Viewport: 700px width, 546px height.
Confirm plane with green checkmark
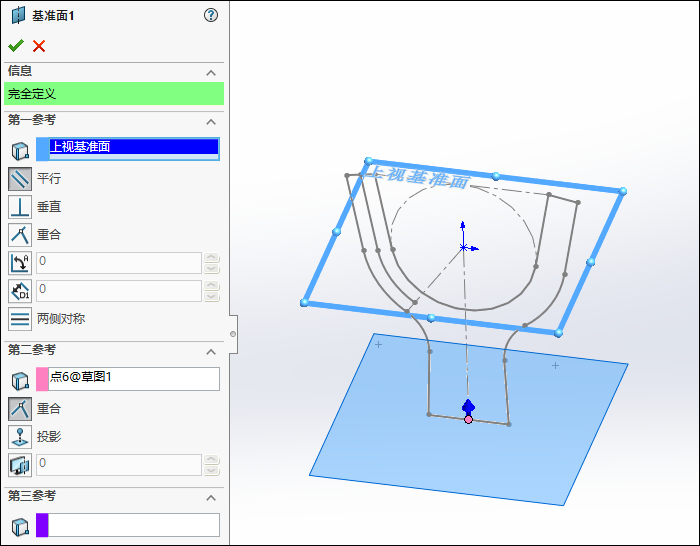point(16,46)
